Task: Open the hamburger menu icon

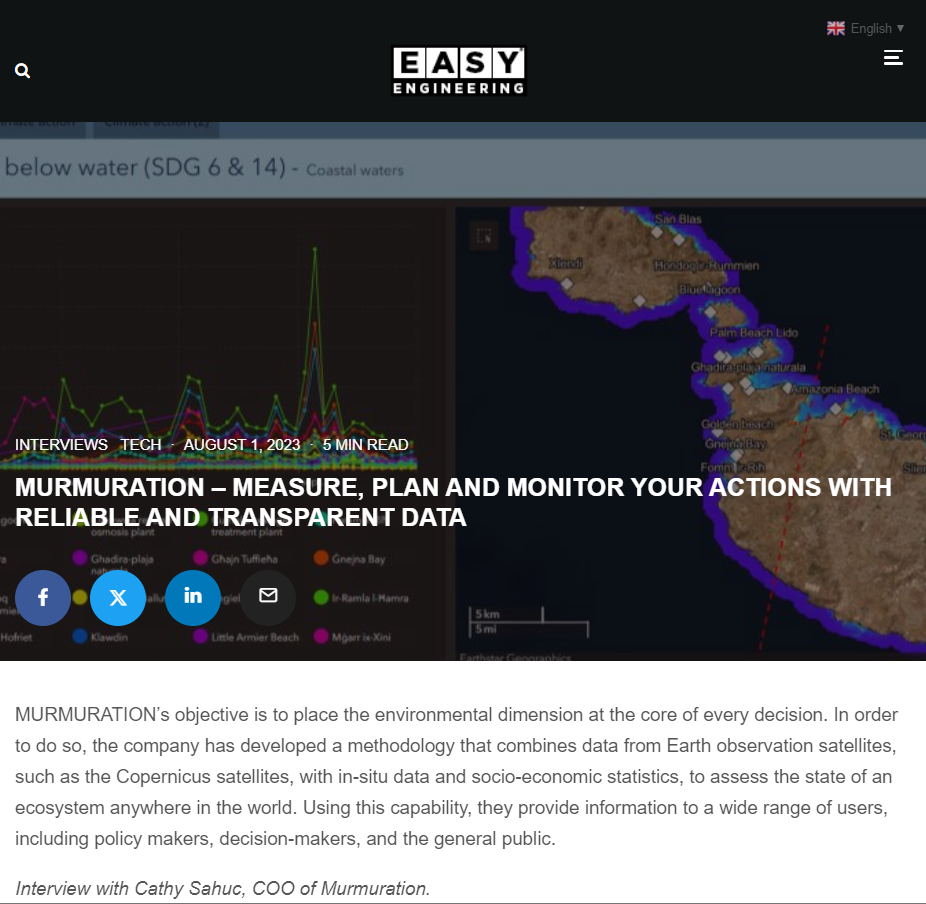Action: click(893, 58)
